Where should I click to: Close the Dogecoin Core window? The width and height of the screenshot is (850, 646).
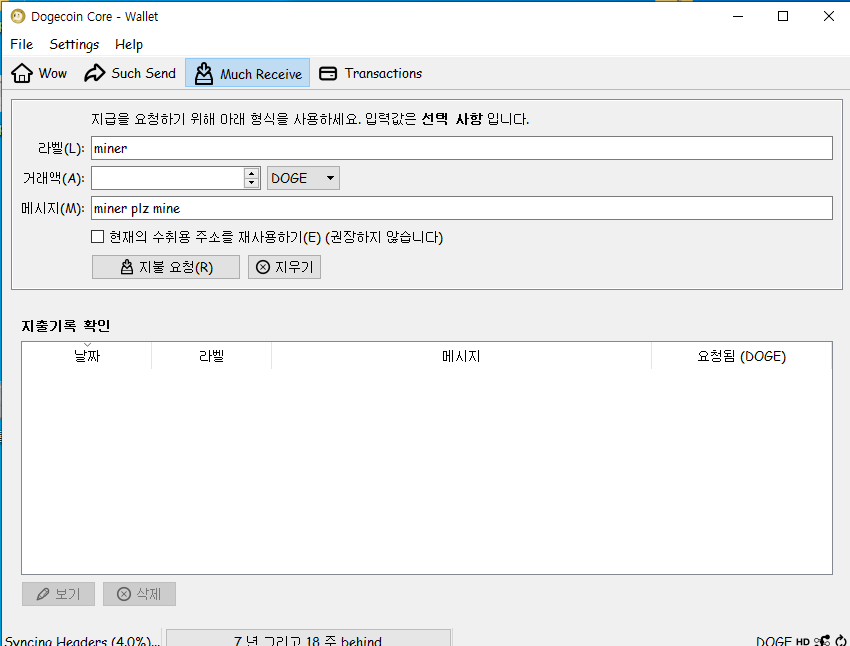[x=828, y=16]
